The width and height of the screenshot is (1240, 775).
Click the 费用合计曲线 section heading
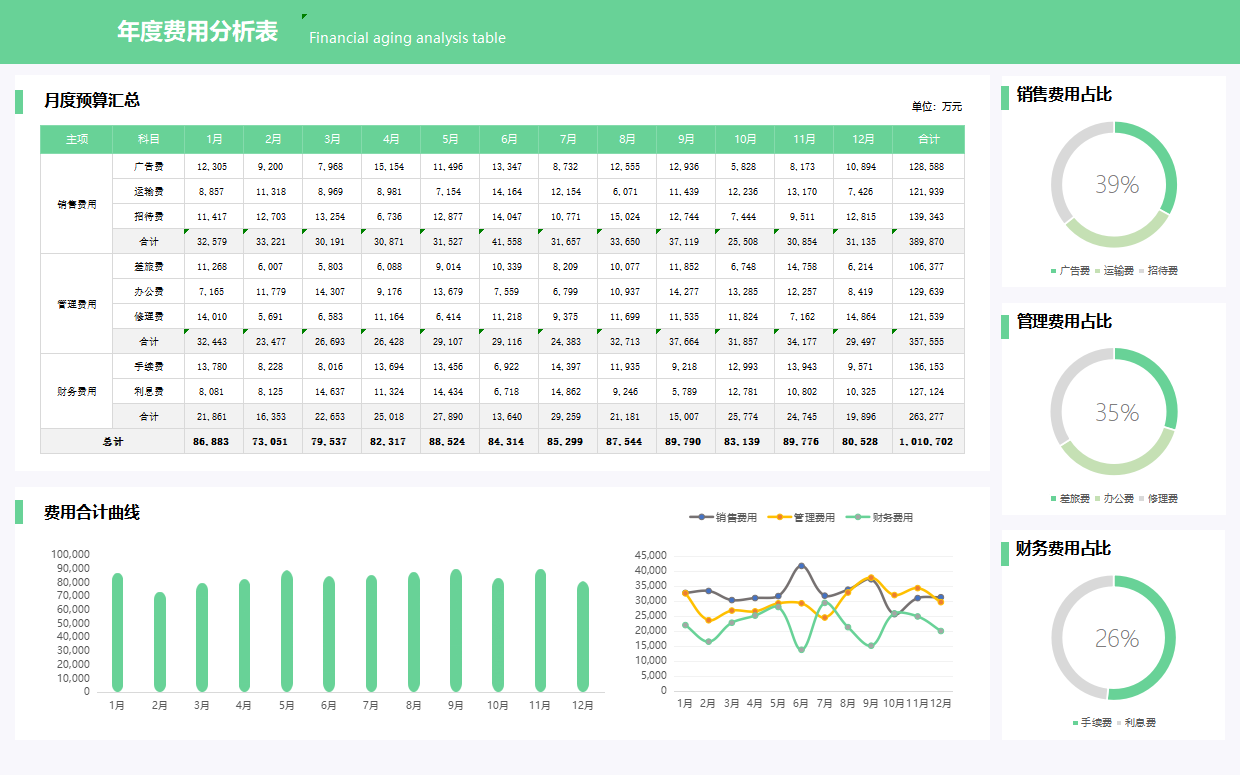click(91, 513)
